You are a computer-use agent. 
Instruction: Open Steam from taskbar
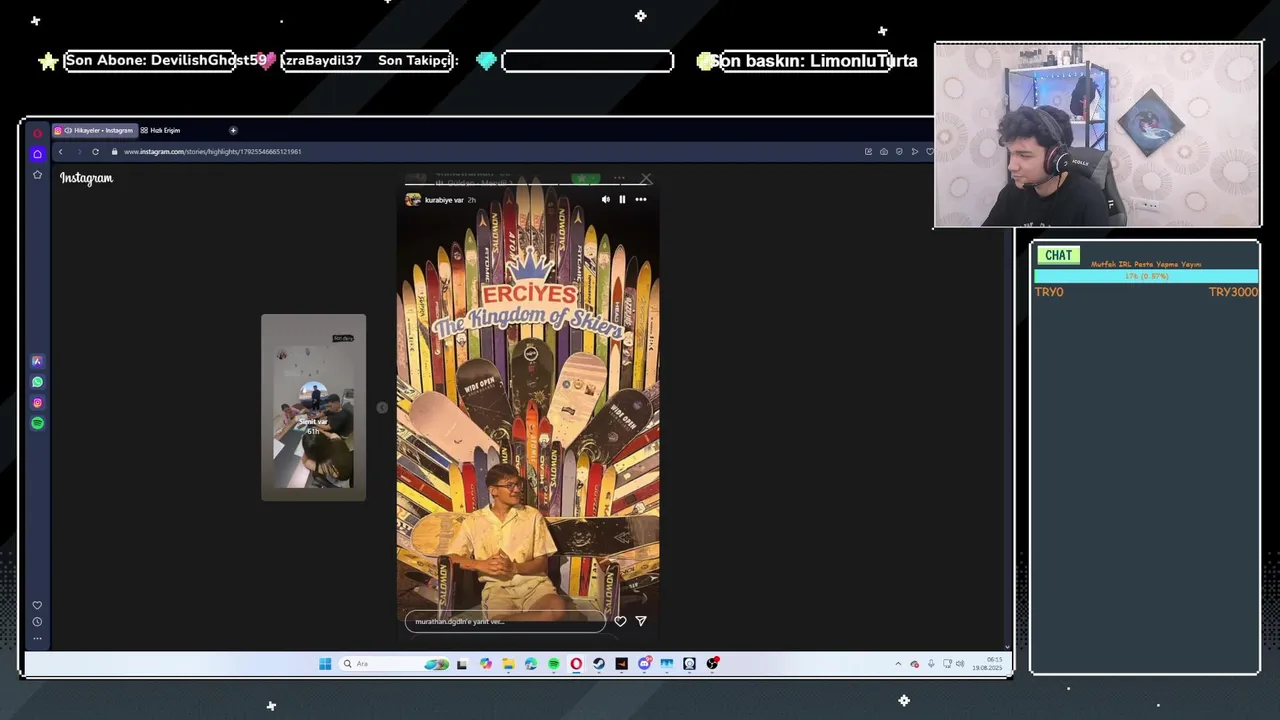599,663
